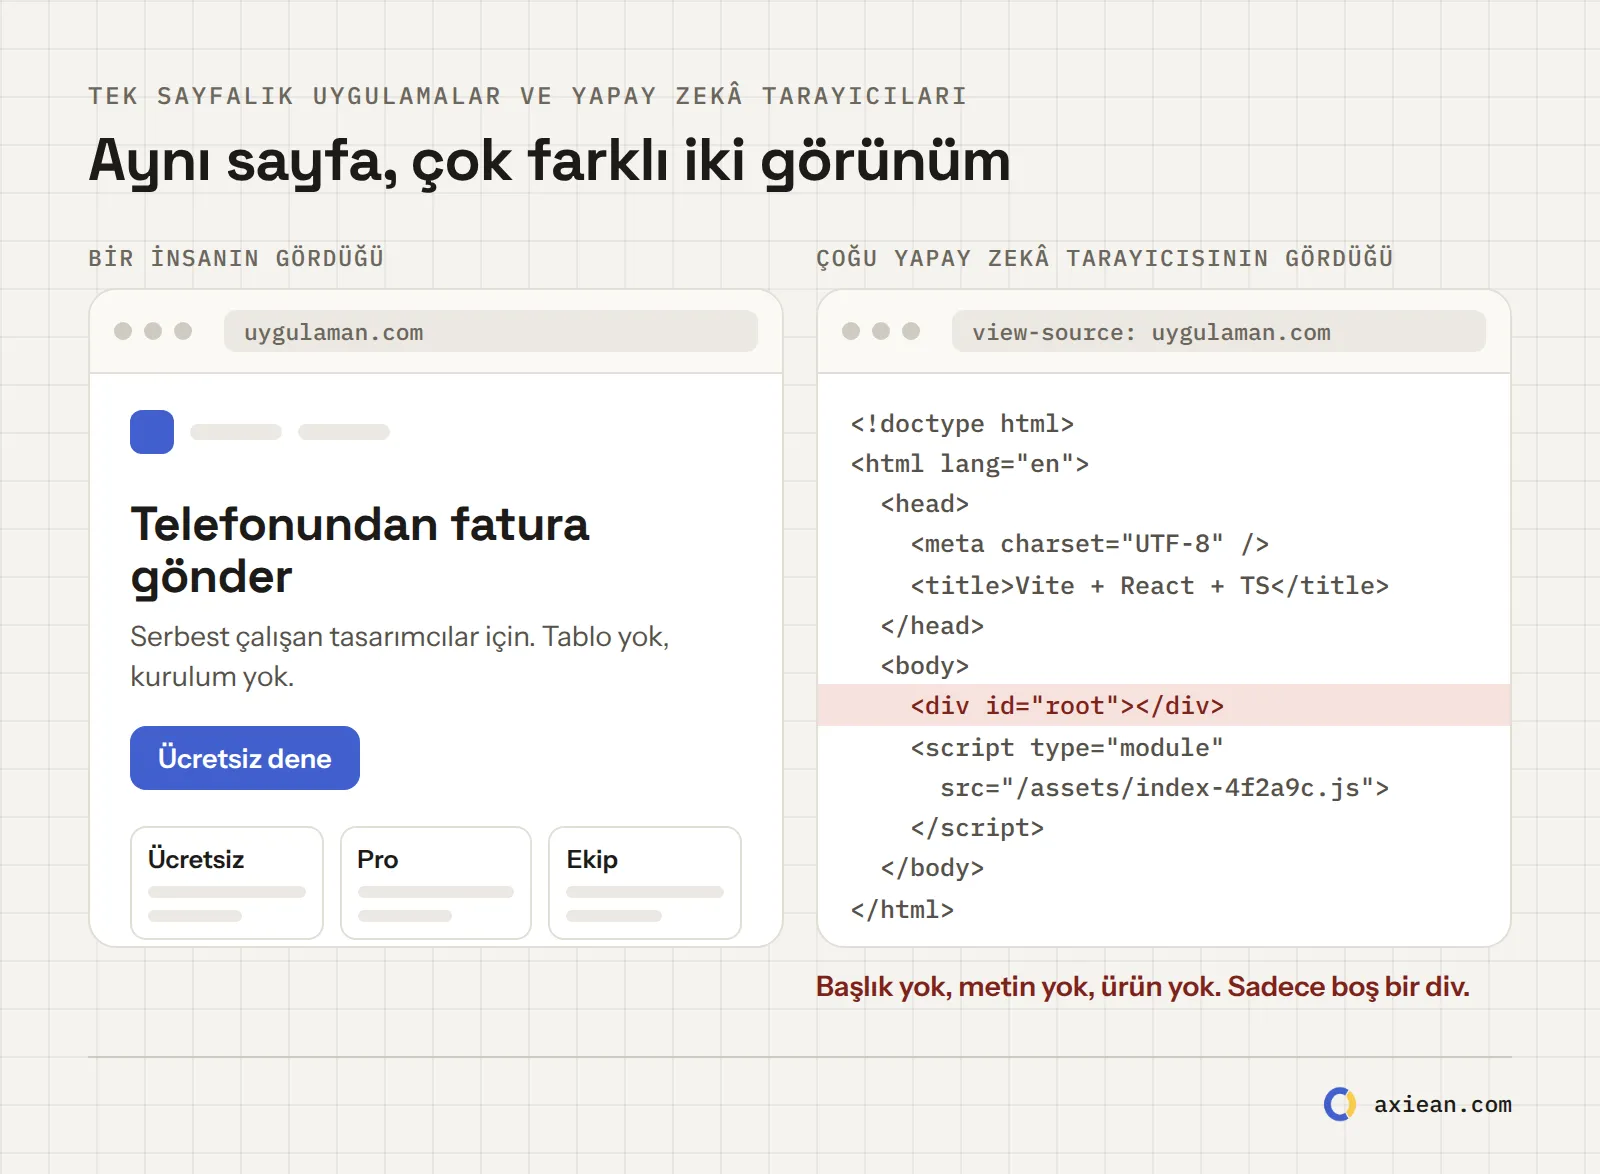Click the "TEK SAYFALIK UYGULAMALAR" overline text
This screenshot has height=1174, width=1600.
tap(528, 95)
